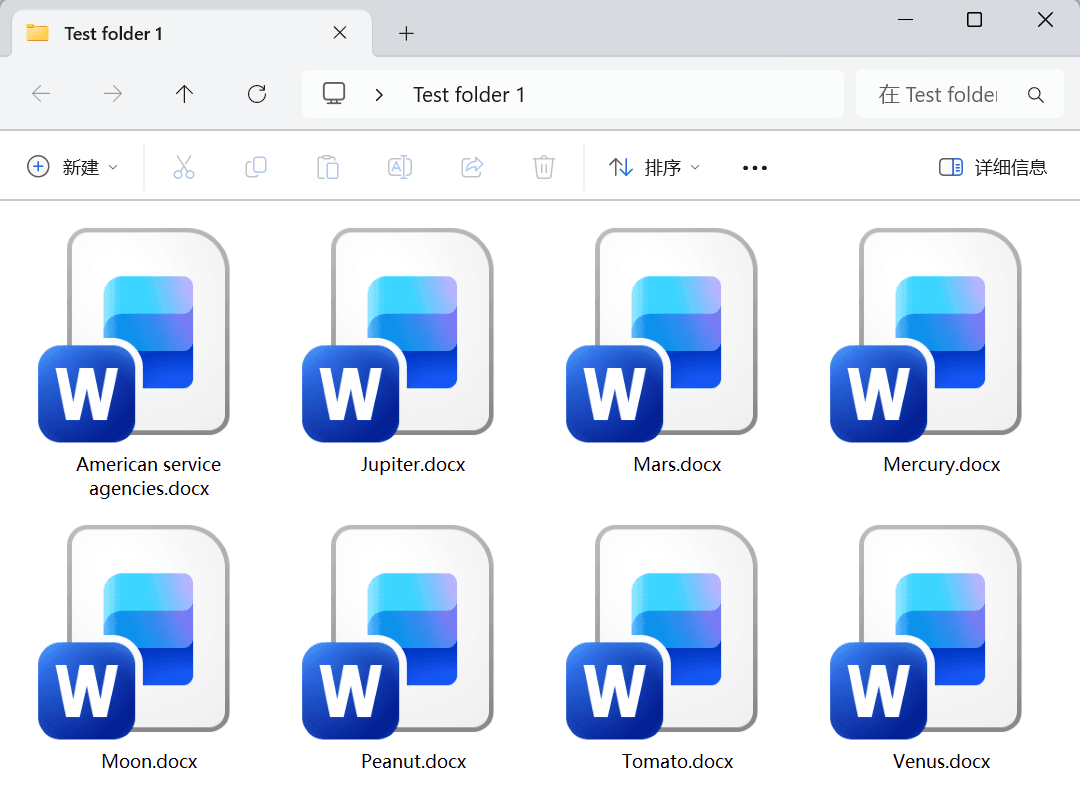
Task: Open a new File Explorer tab
Action: (x=406, y=33)
